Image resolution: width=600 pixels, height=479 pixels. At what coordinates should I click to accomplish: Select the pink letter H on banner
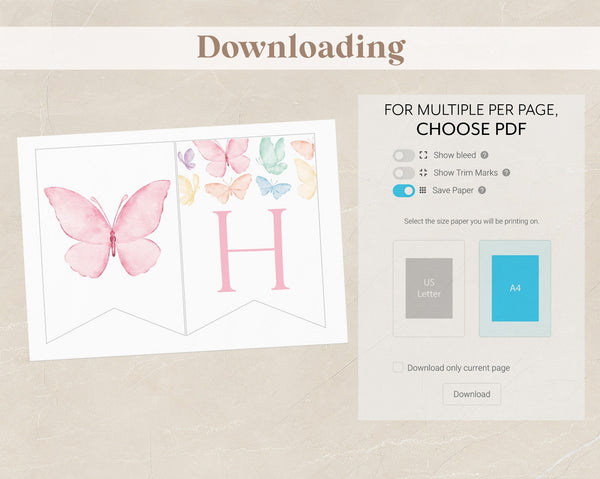coord(251,251)
